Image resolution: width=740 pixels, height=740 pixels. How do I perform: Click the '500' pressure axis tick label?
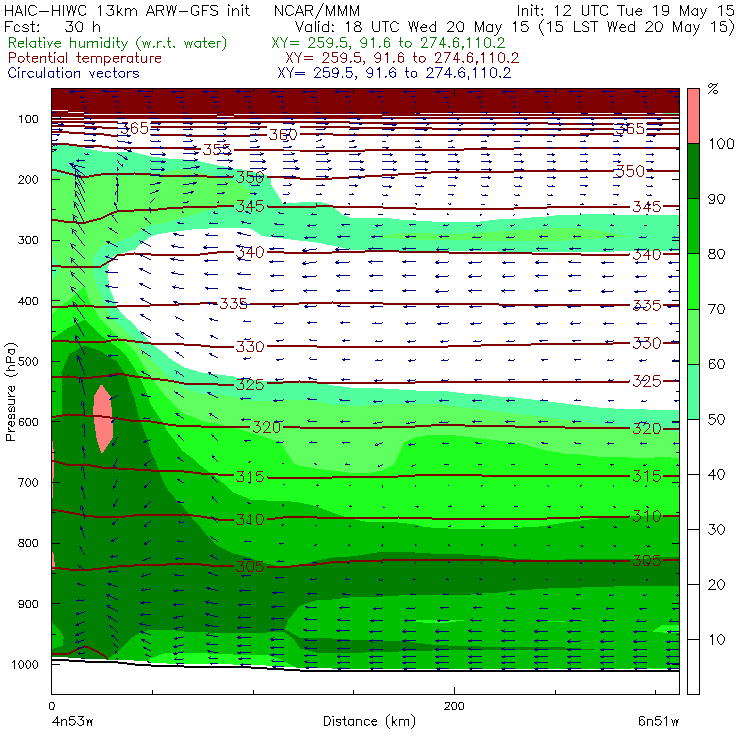pos(28,362)
